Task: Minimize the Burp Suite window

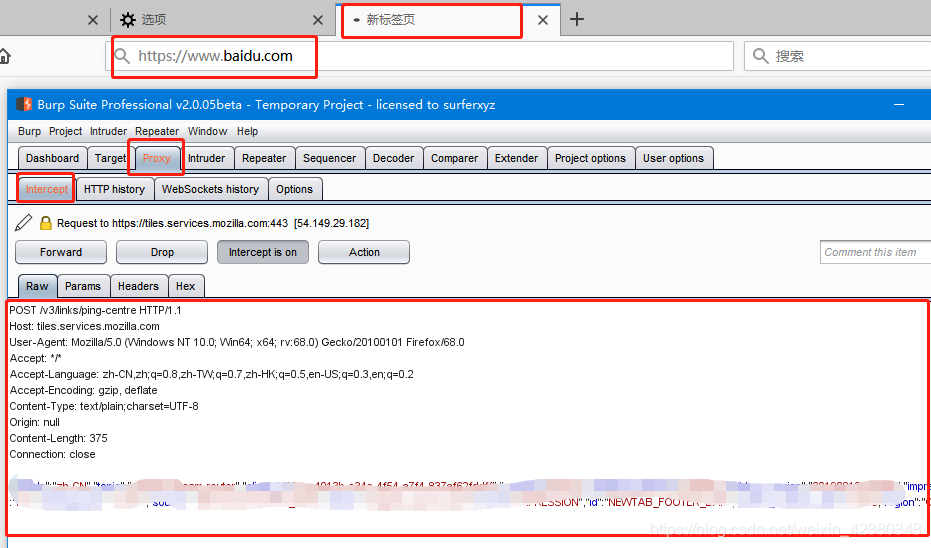Action: (899, 104)
